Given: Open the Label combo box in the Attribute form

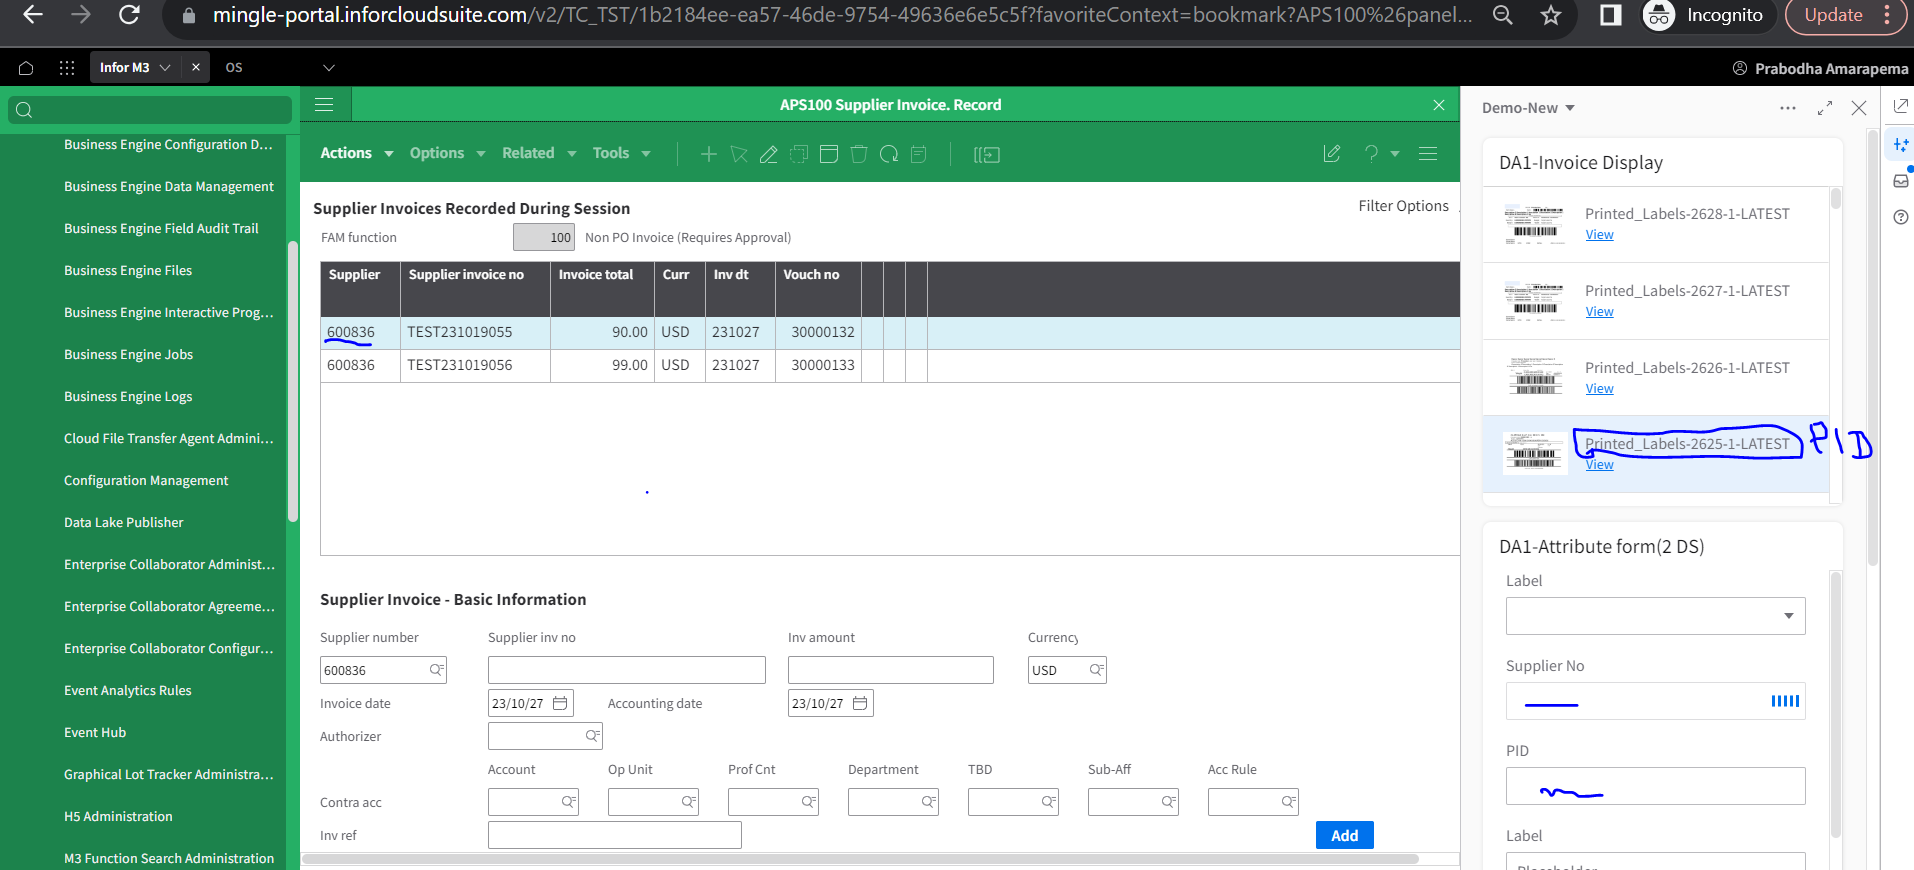Looking at the screenshot, I should (x=1655, y=616).
